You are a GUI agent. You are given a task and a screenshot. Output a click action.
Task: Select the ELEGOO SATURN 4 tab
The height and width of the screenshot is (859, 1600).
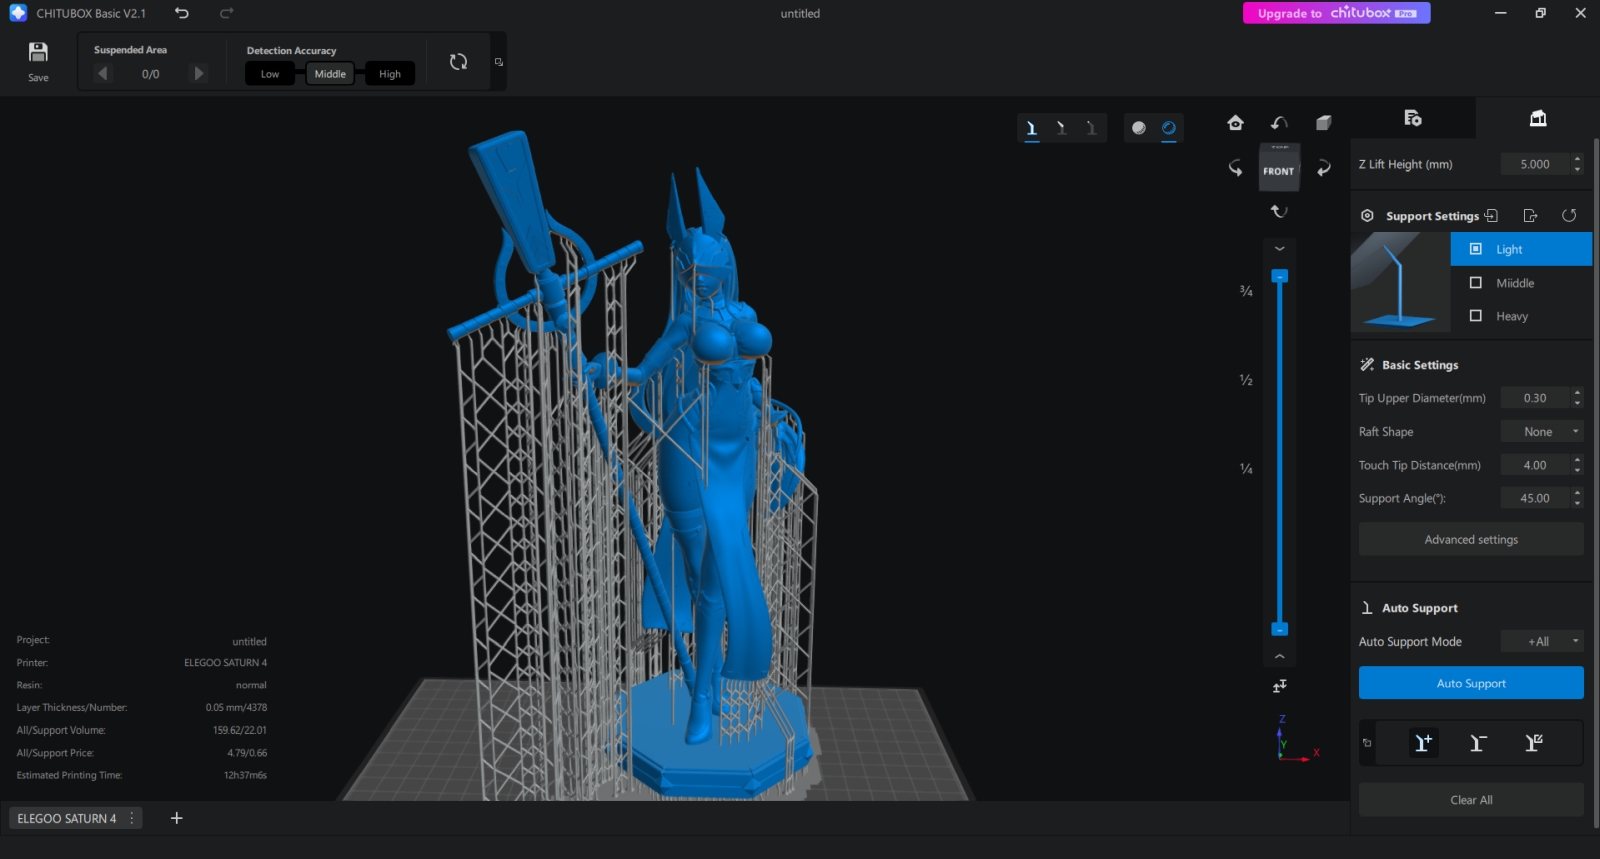[66, 818]
